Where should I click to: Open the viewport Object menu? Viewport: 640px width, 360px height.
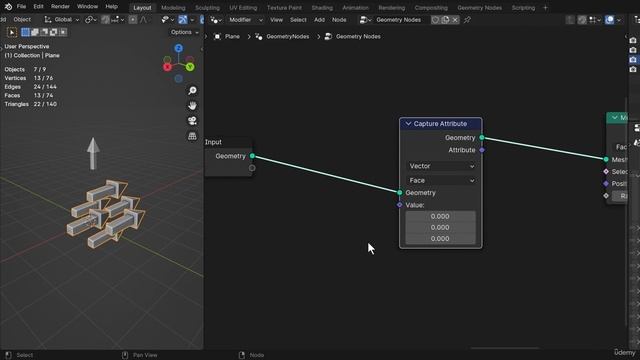[x=22, y=20]
